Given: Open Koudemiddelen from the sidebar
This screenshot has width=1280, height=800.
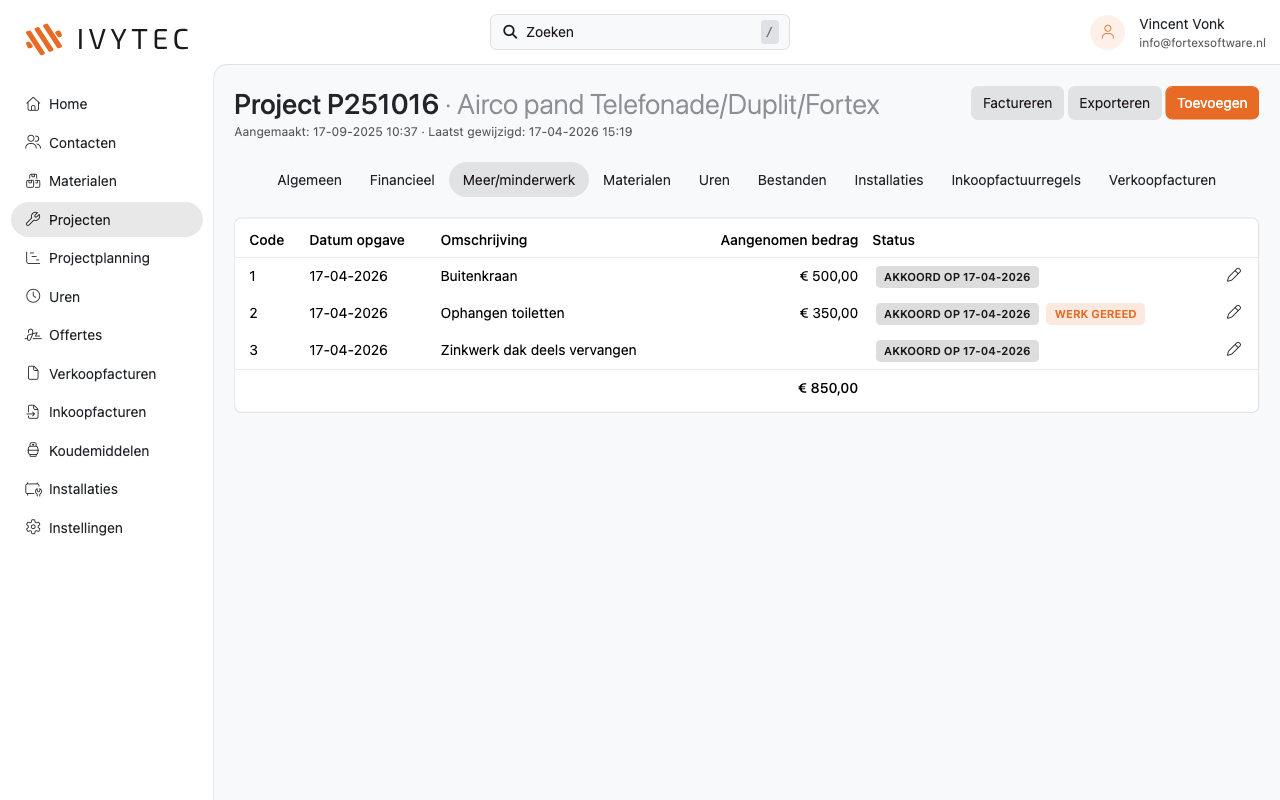Looking at the screenshot, I should [98, 451].
